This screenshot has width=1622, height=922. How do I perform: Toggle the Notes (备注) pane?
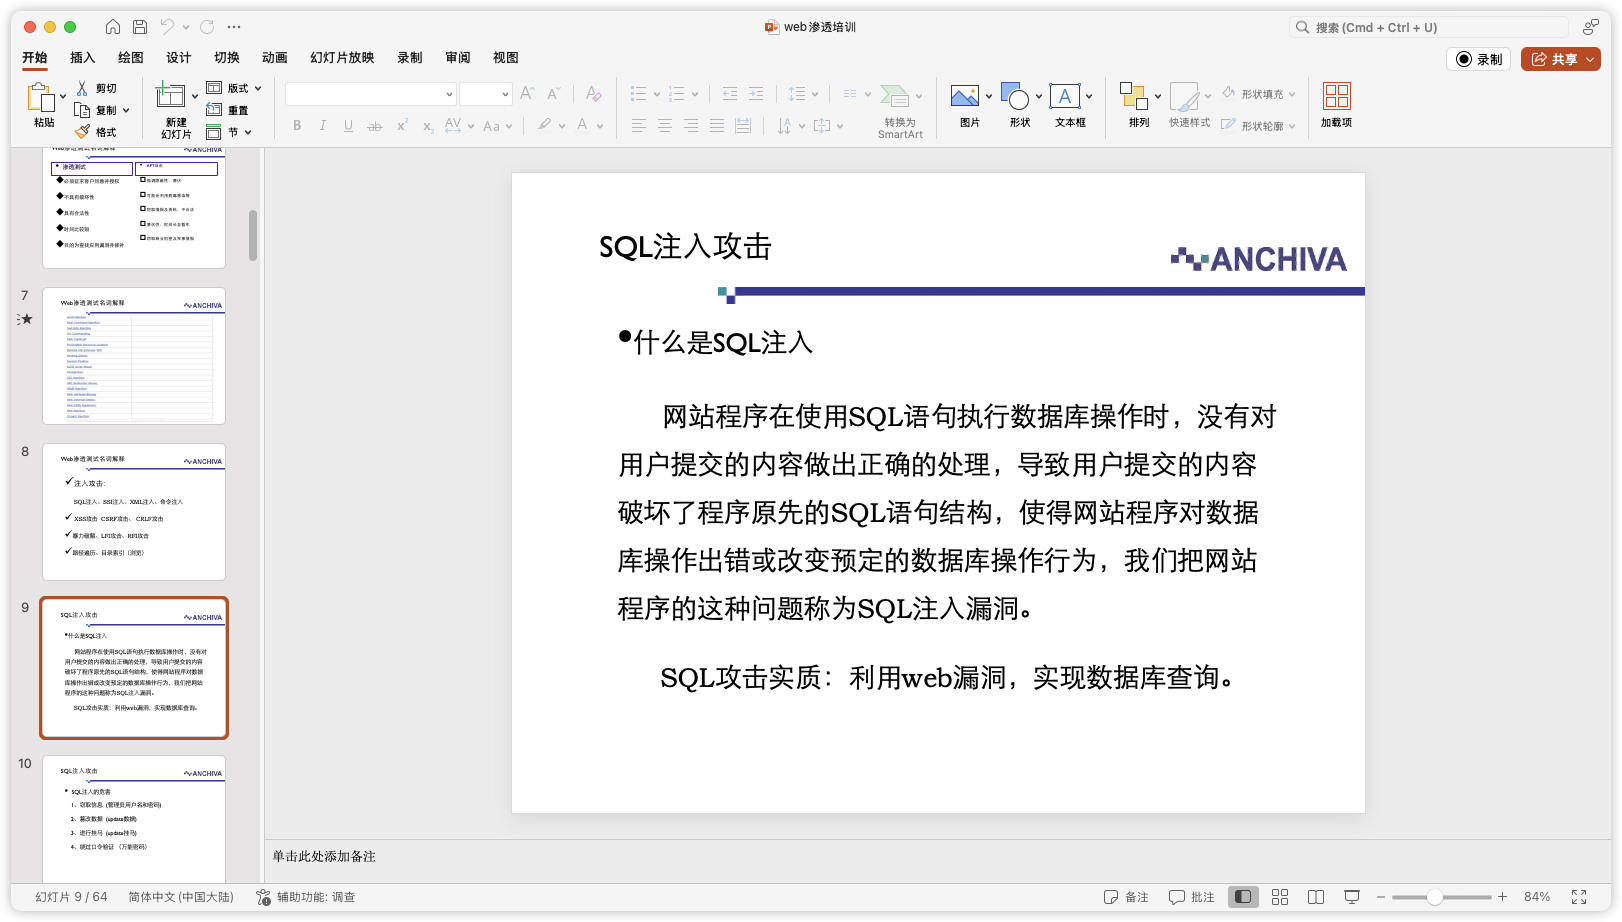tap(1126, 897)
